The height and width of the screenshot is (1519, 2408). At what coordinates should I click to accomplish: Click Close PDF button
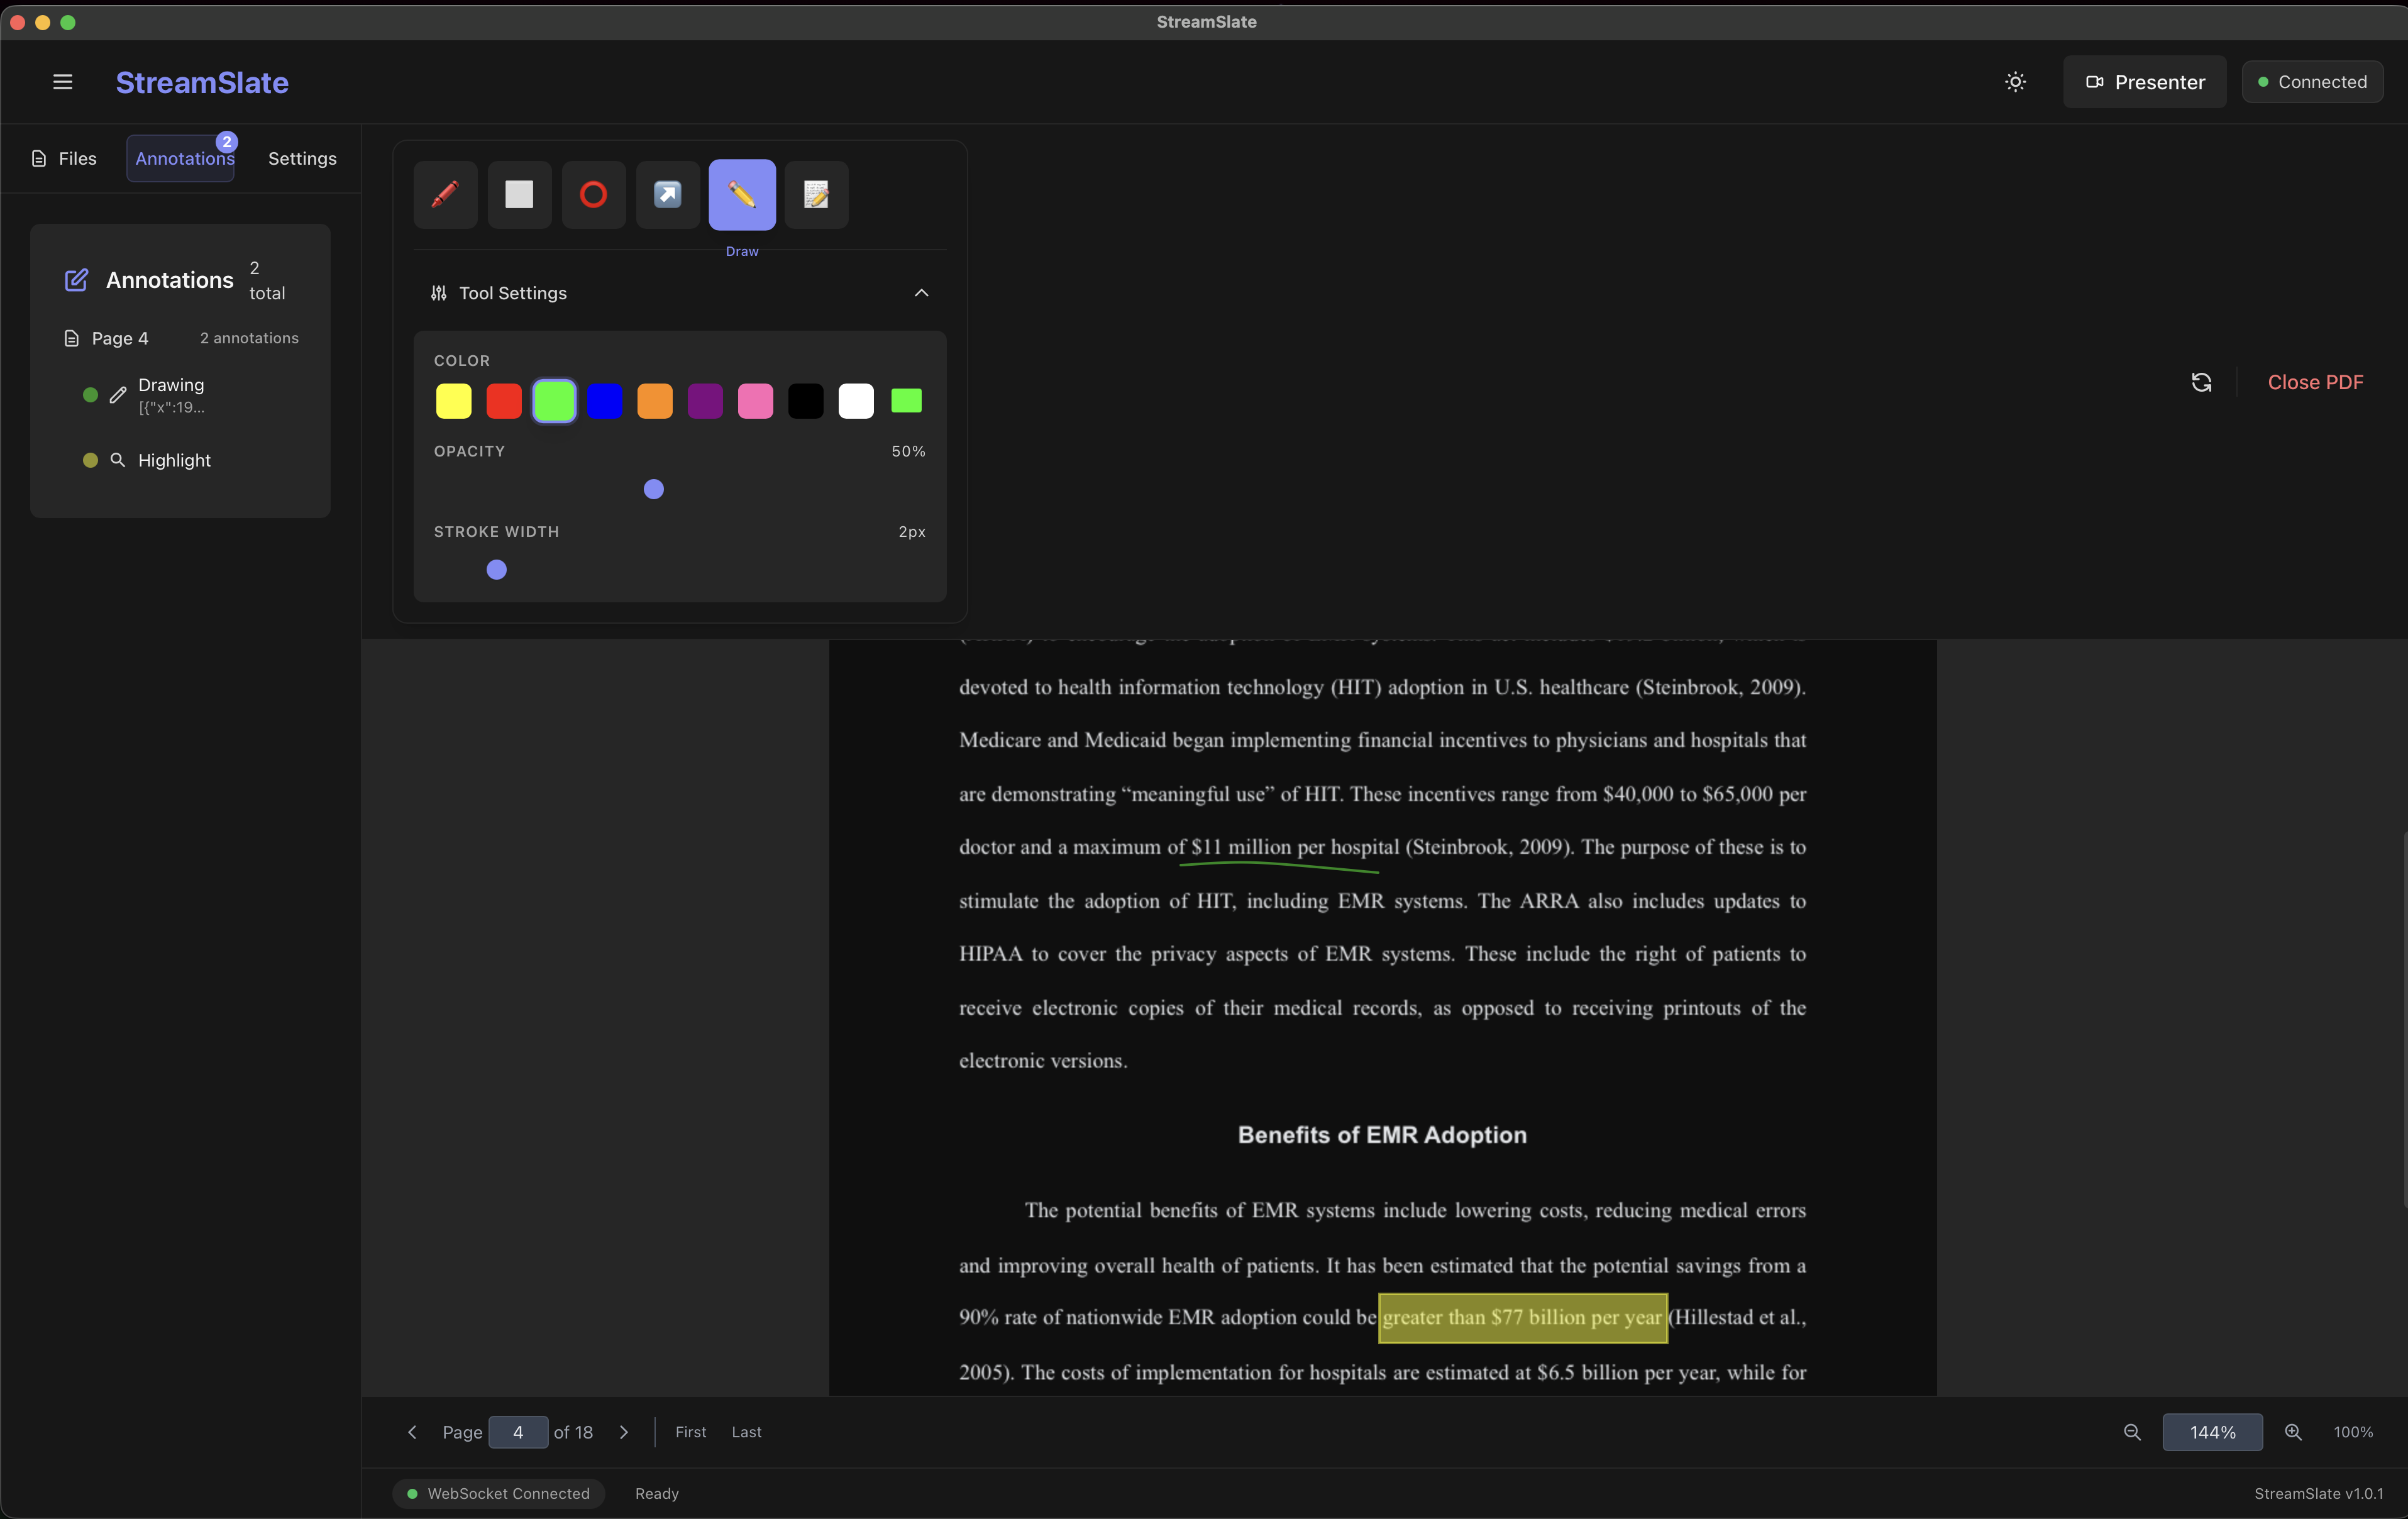(x=2314, y=382)
